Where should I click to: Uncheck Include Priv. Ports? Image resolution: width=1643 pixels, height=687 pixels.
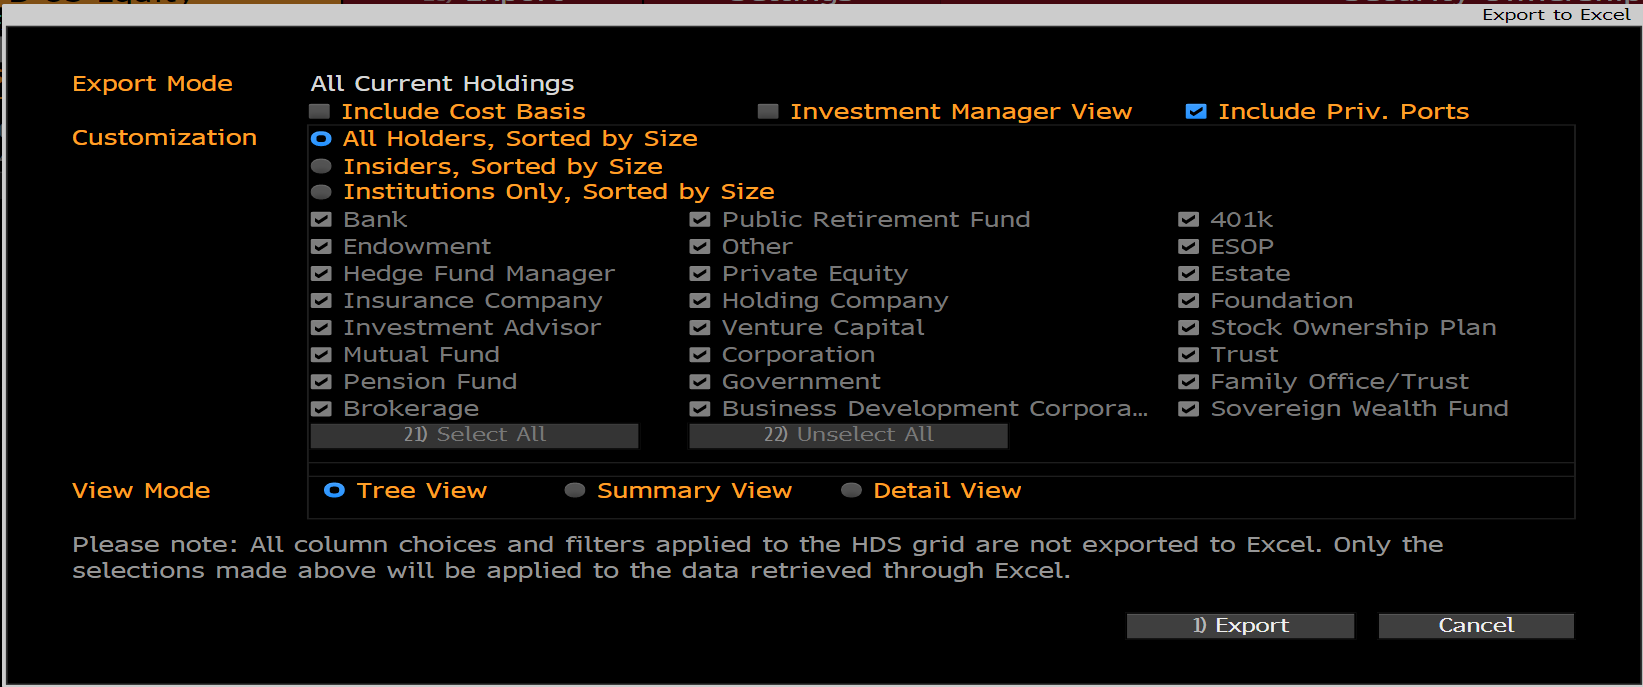1196,112
